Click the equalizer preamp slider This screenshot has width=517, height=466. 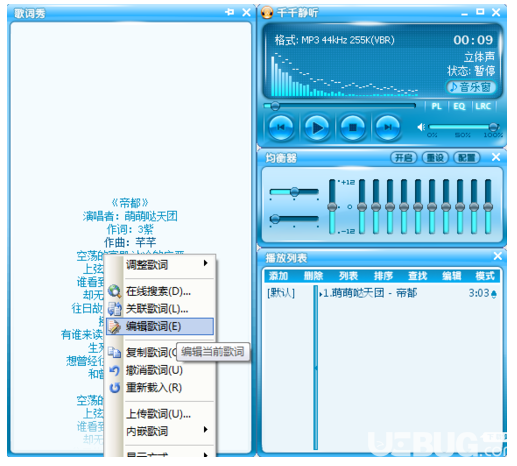[x=332, y=206]
